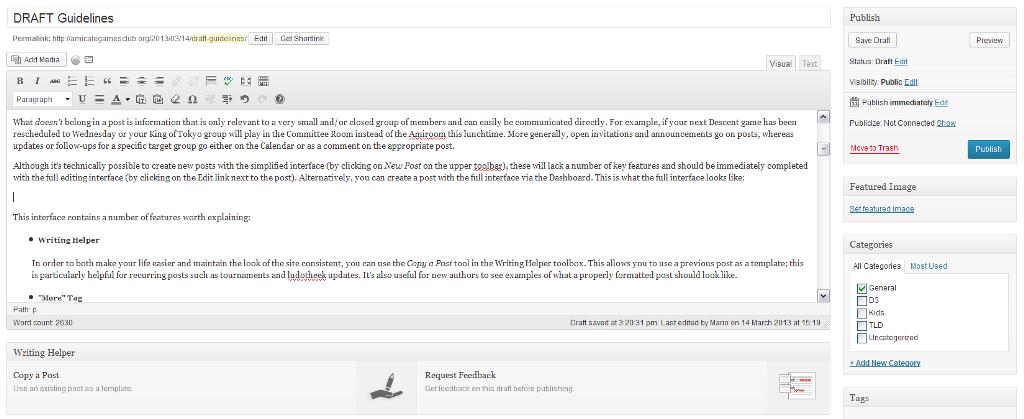Uncheck the General category
Screen dimensions: 1024x419
coord(862,288)
